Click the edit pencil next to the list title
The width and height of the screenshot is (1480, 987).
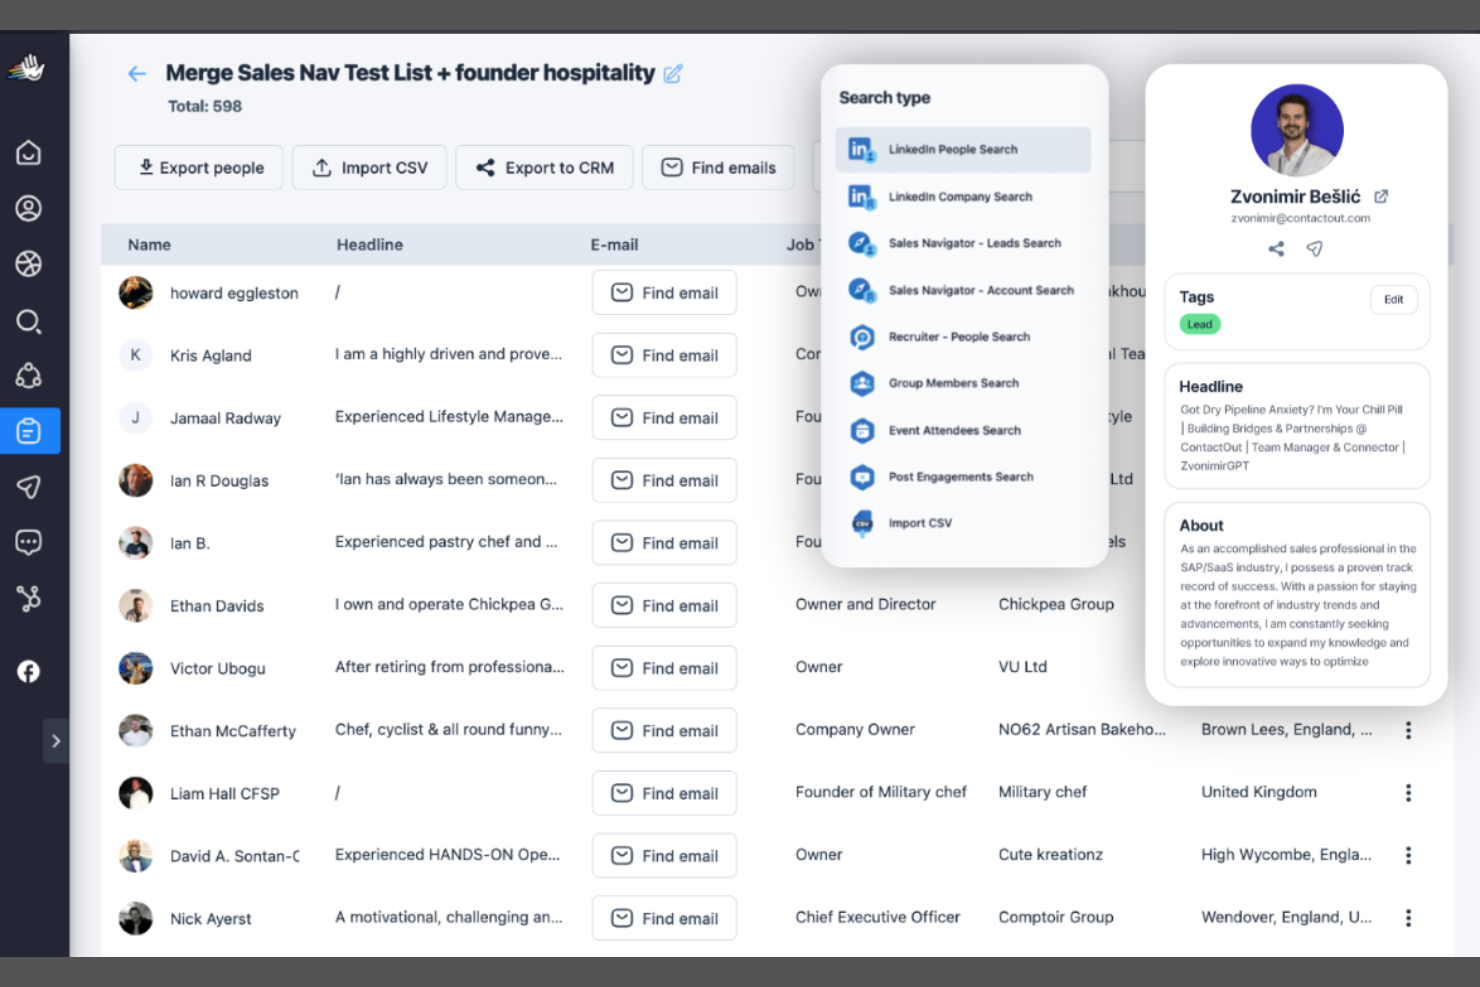pos(672,73)
